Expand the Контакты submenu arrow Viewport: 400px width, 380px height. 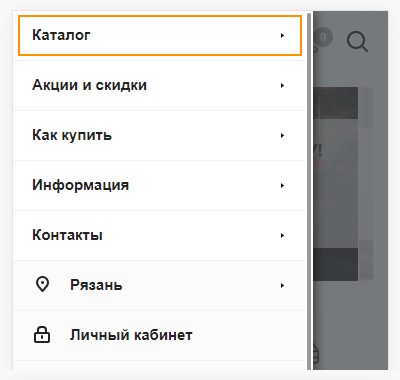282,235
